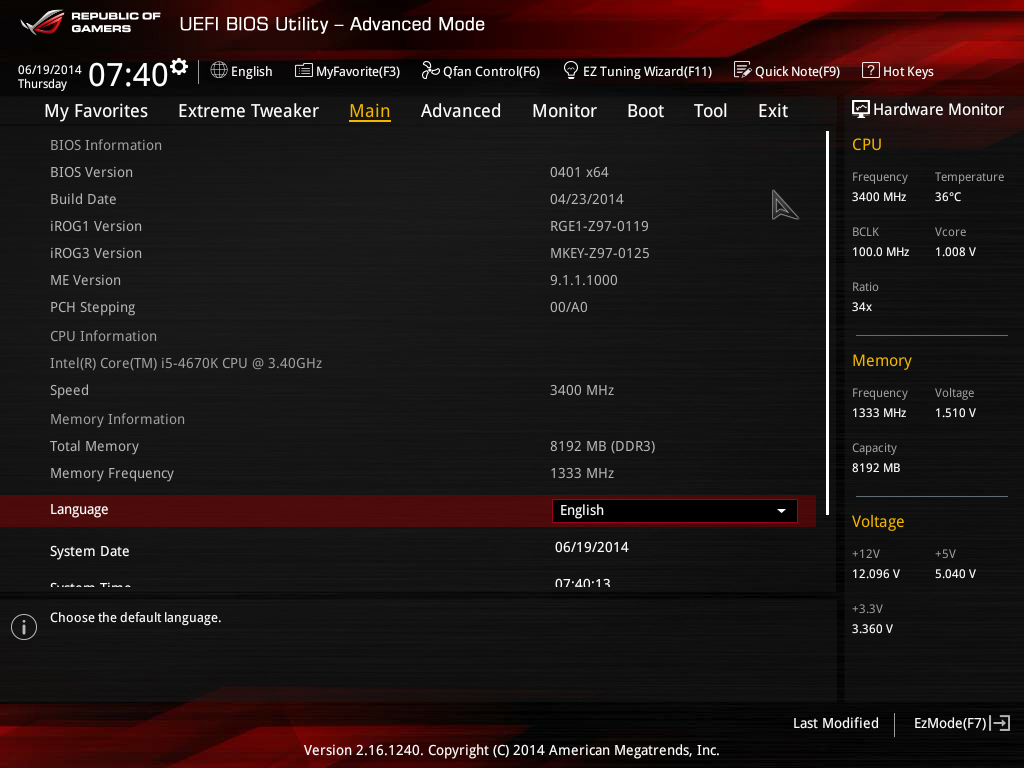This screenshot has width=1024, height=768.
Task: Click the info icon beside help text
Action: click(x=24, y=627)
